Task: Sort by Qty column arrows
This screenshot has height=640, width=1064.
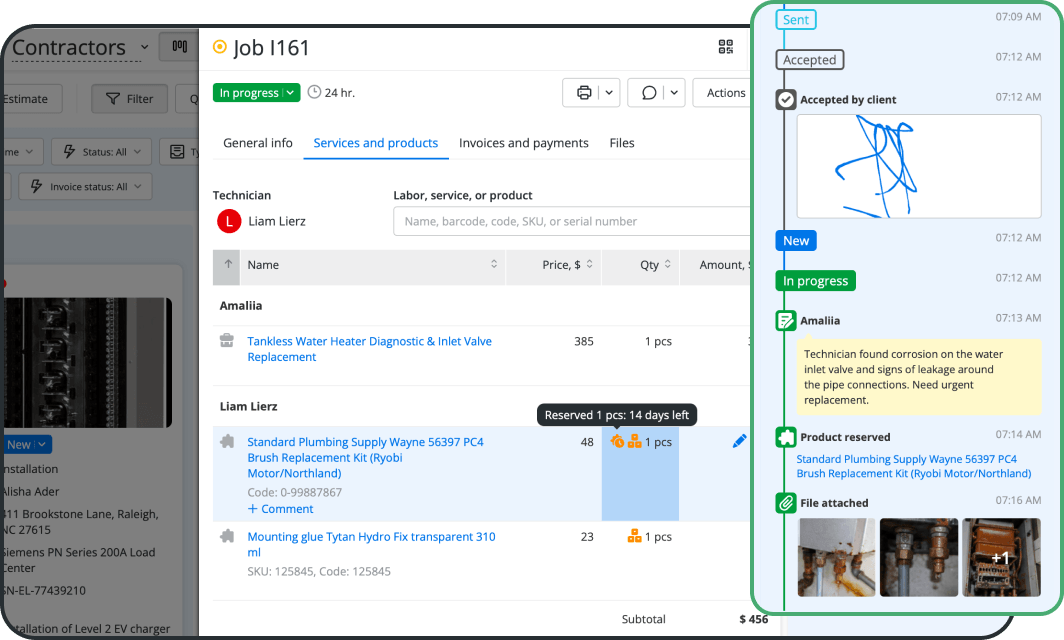Action: coord(667,265)
